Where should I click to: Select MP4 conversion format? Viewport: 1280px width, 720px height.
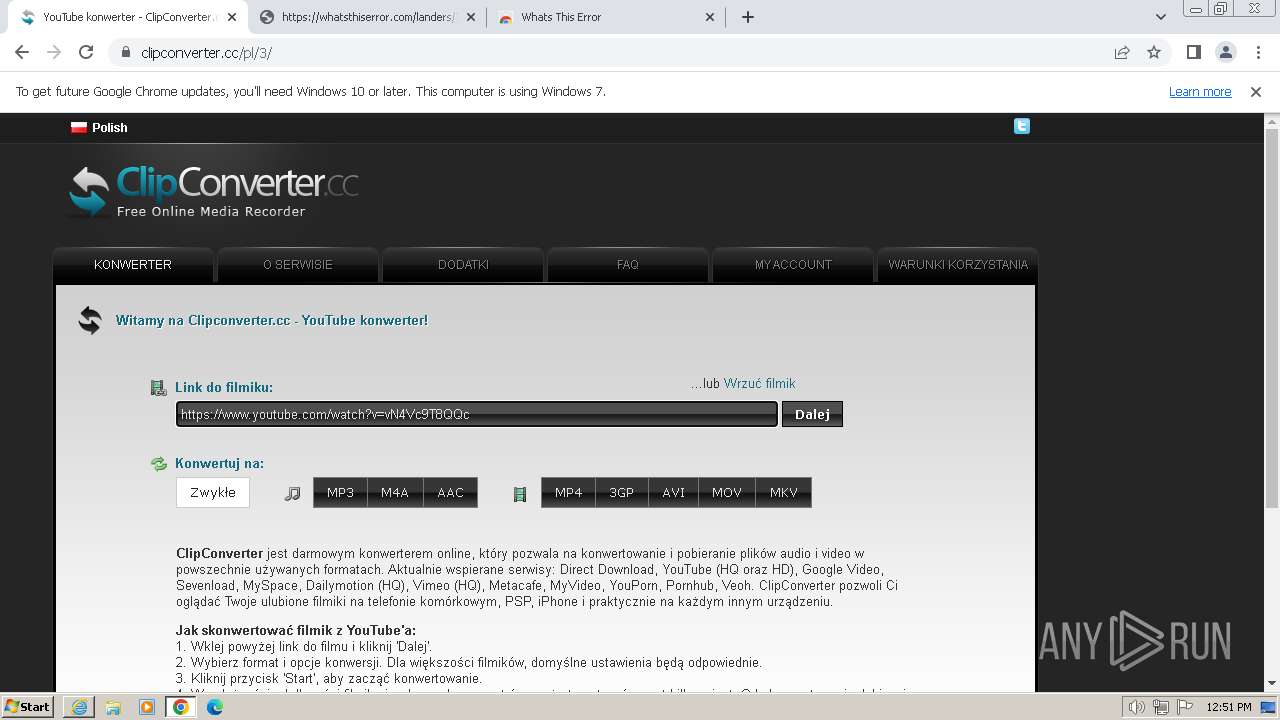coord(568,492)
